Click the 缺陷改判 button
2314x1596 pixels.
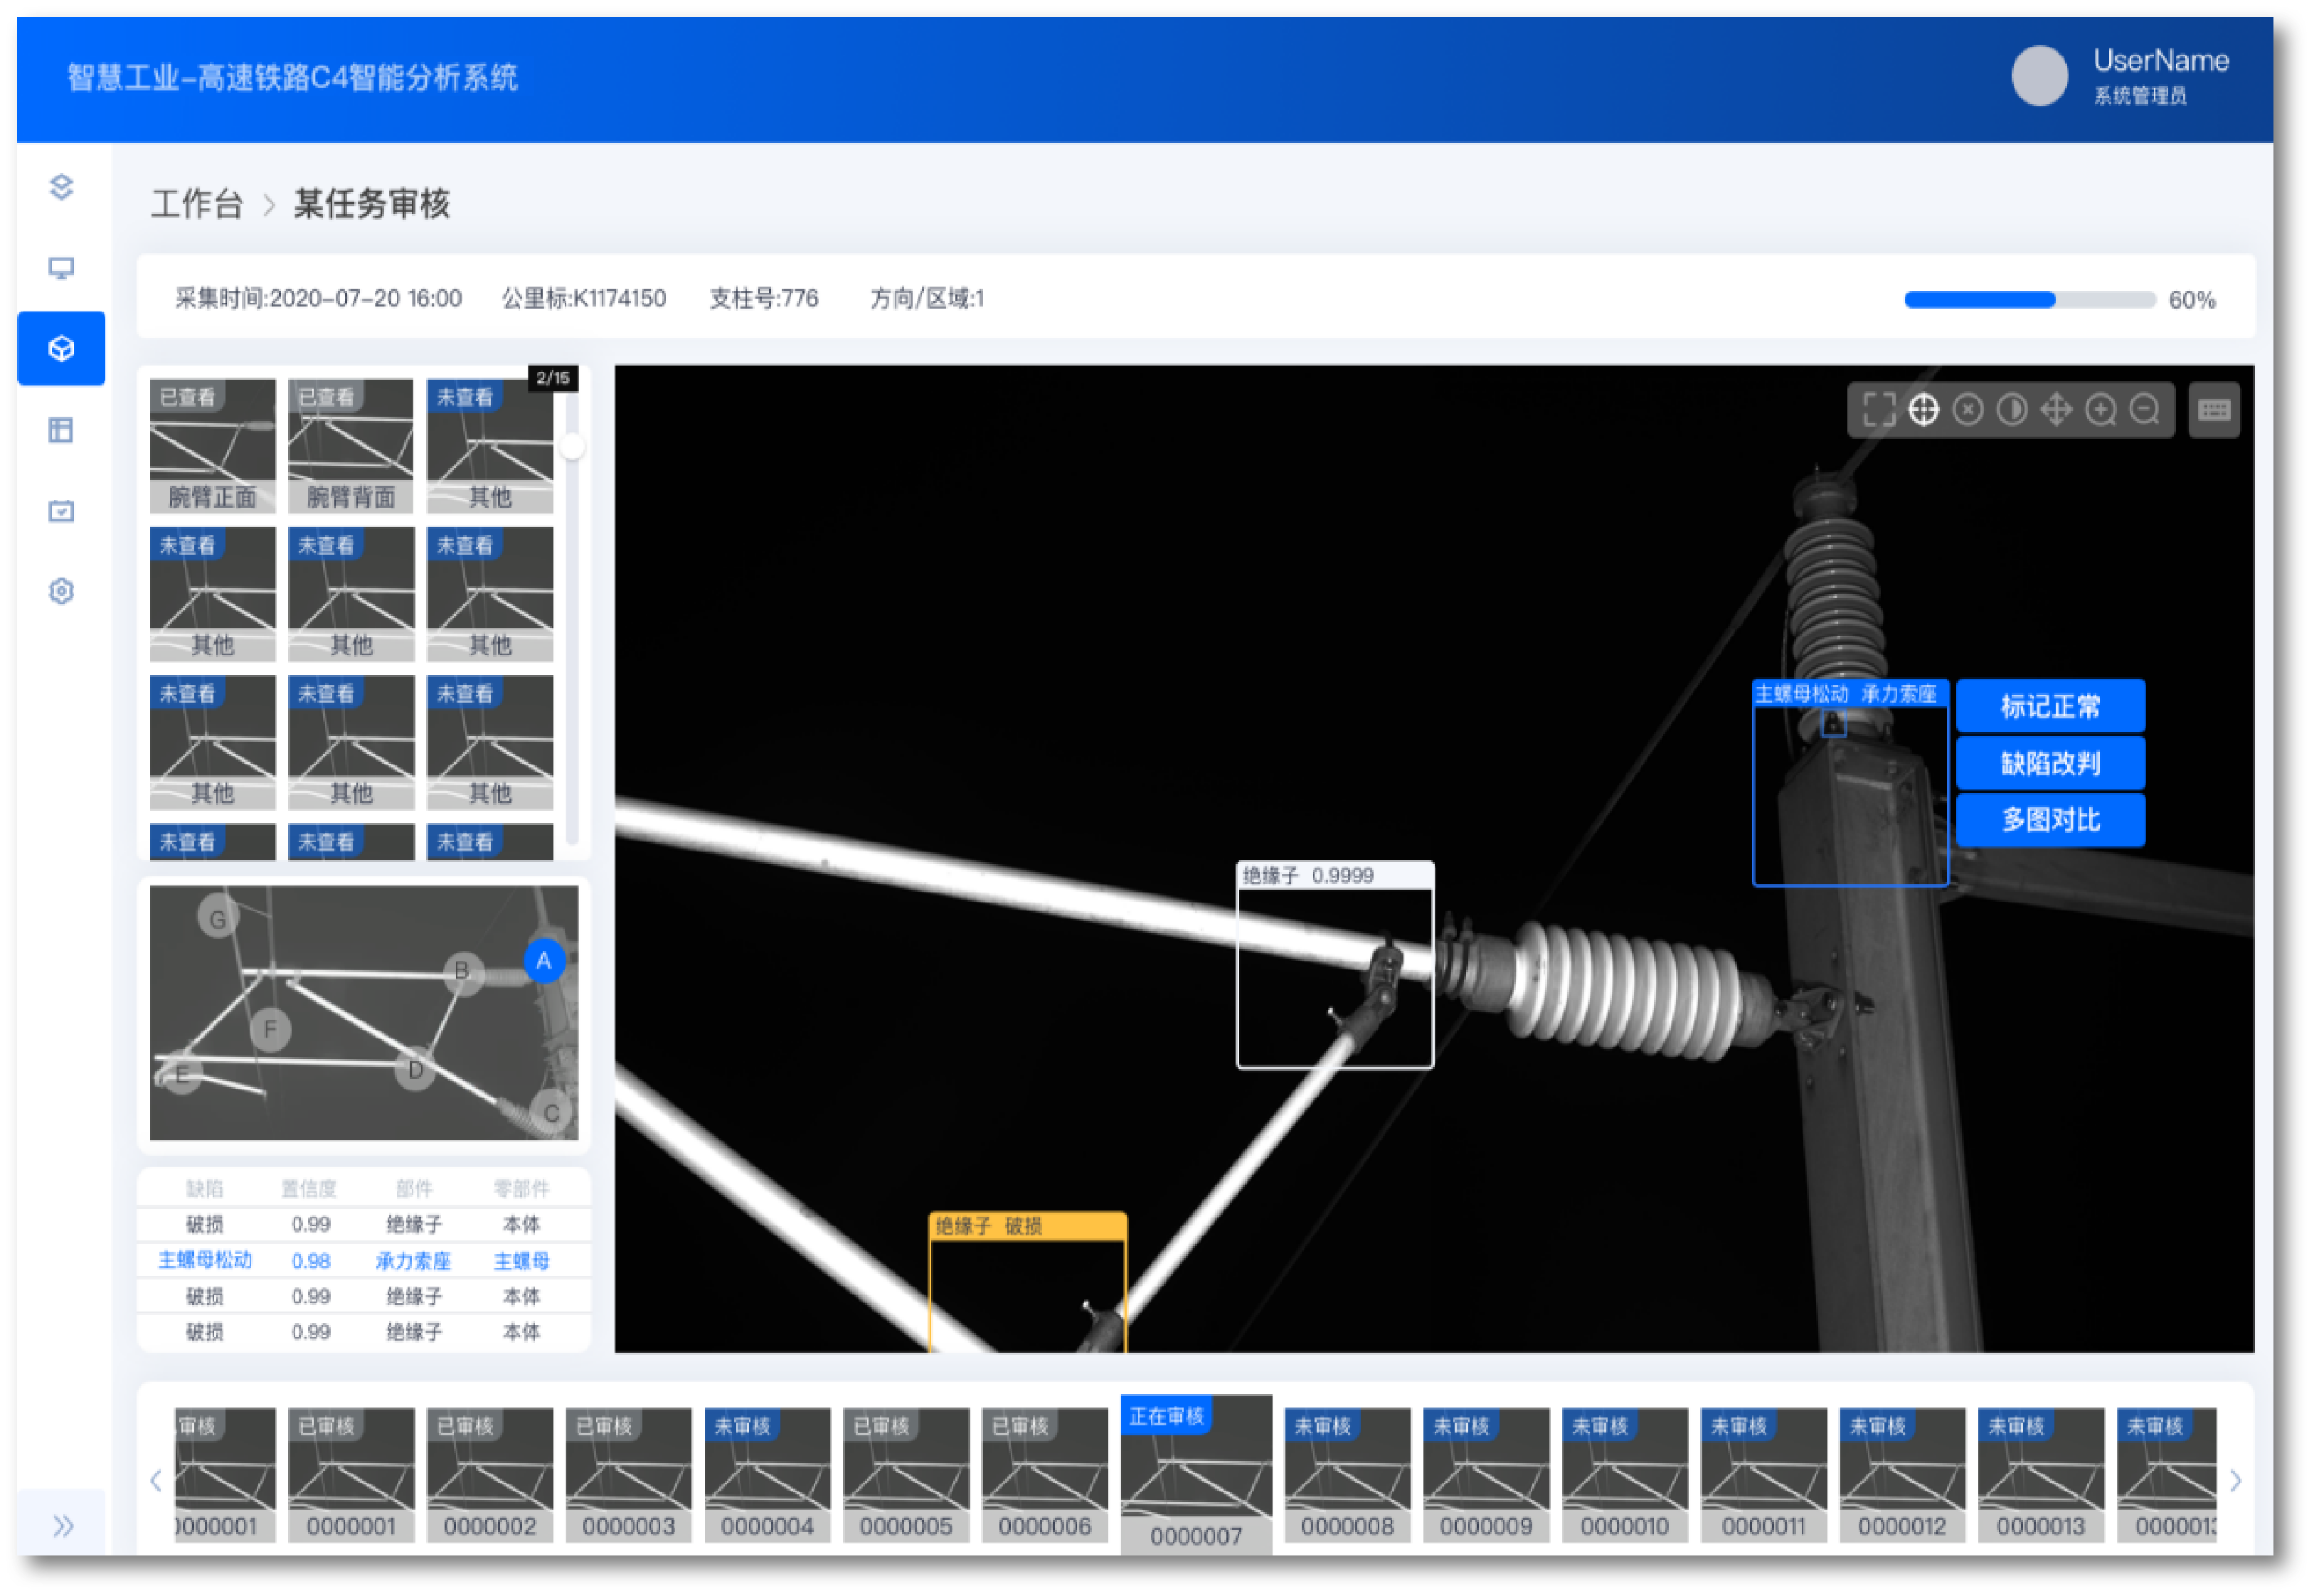[x=2050, y=764]
